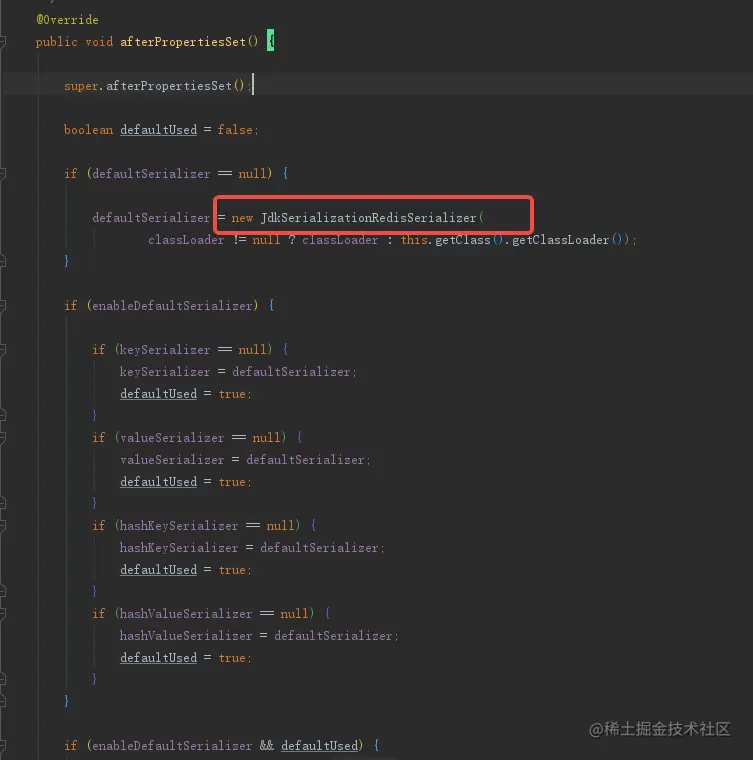Click true below 'hashValueSerializer = defaultSerializer'
This screenshot has width=753, height=760.
coord(232,658)
